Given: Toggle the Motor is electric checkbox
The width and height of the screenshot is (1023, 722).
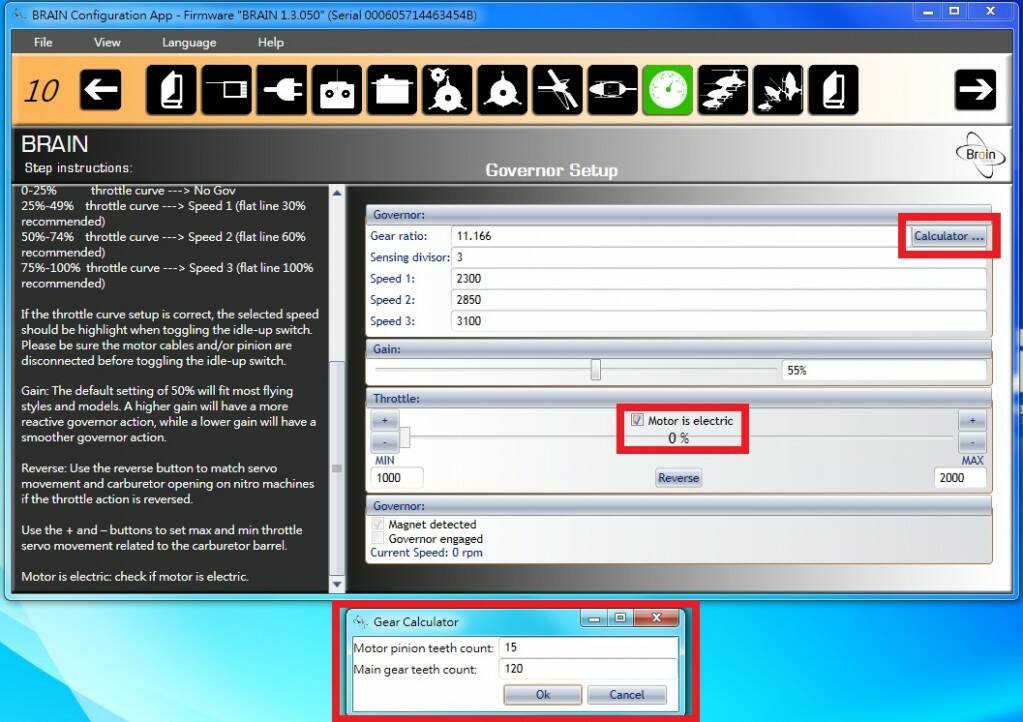Looking at the screenshot, I should tap(637, 421).
